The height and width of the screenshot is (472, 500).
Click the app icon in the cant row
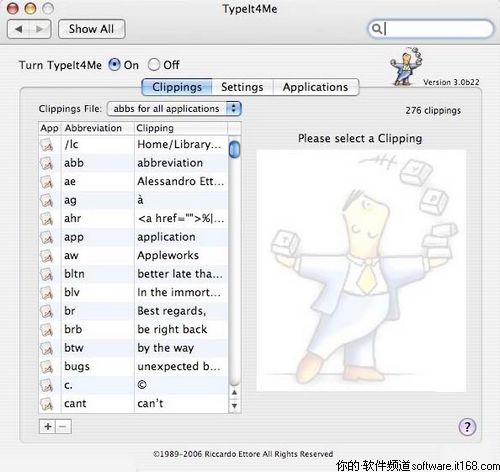47,404
